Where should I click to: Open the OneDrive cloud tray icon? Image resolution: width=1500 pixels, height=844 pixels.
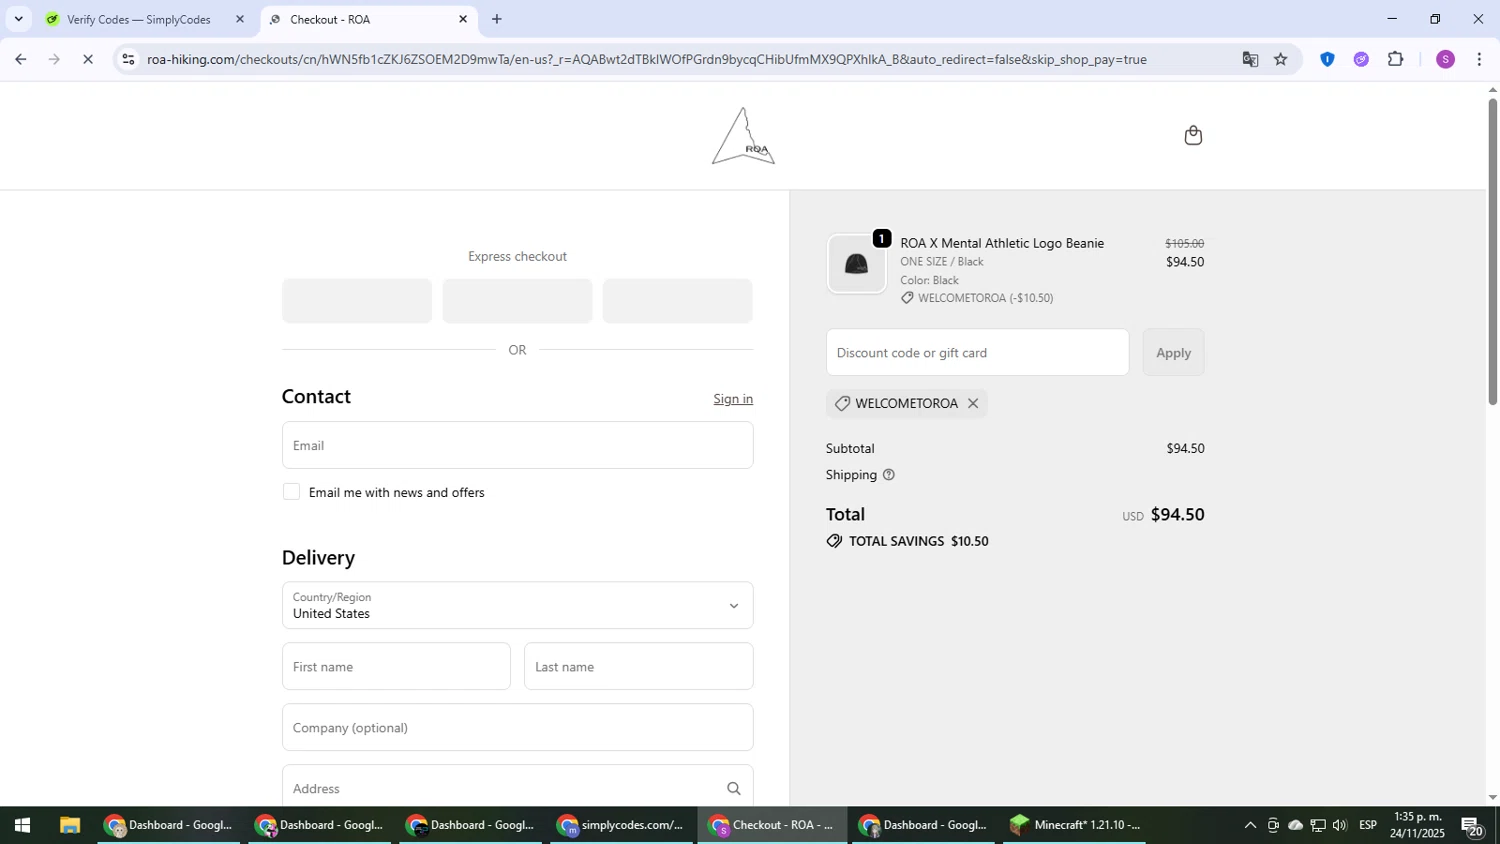click(x=1295, y=825)
